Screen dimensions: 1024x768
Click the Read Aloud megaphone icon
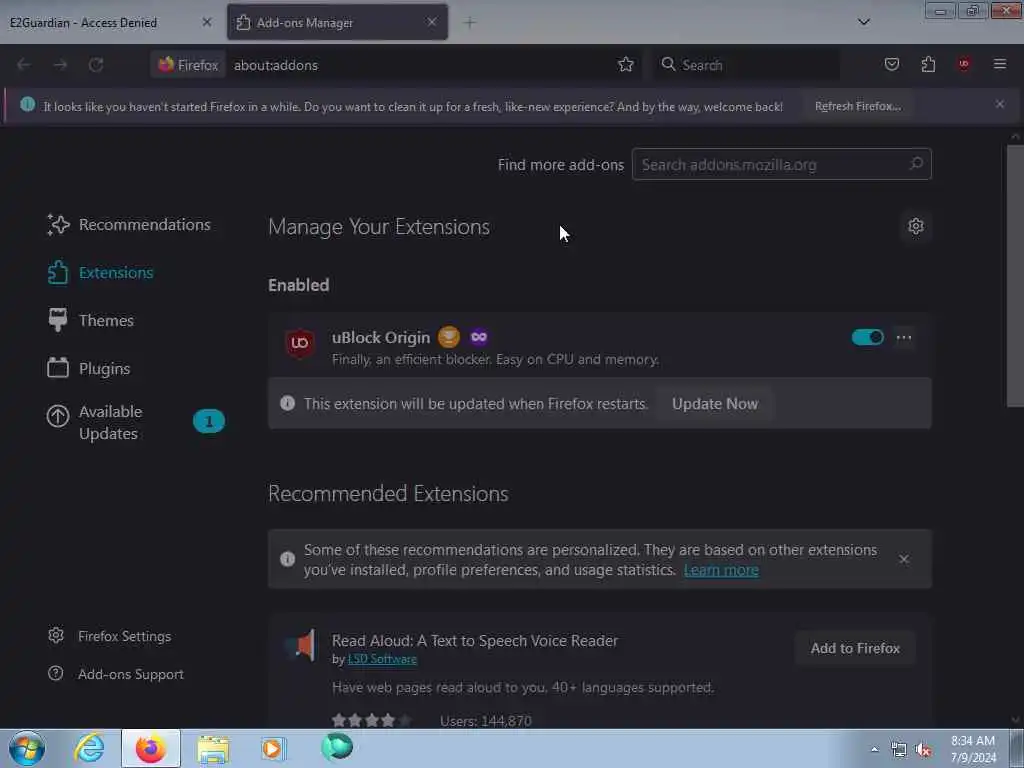301,645
